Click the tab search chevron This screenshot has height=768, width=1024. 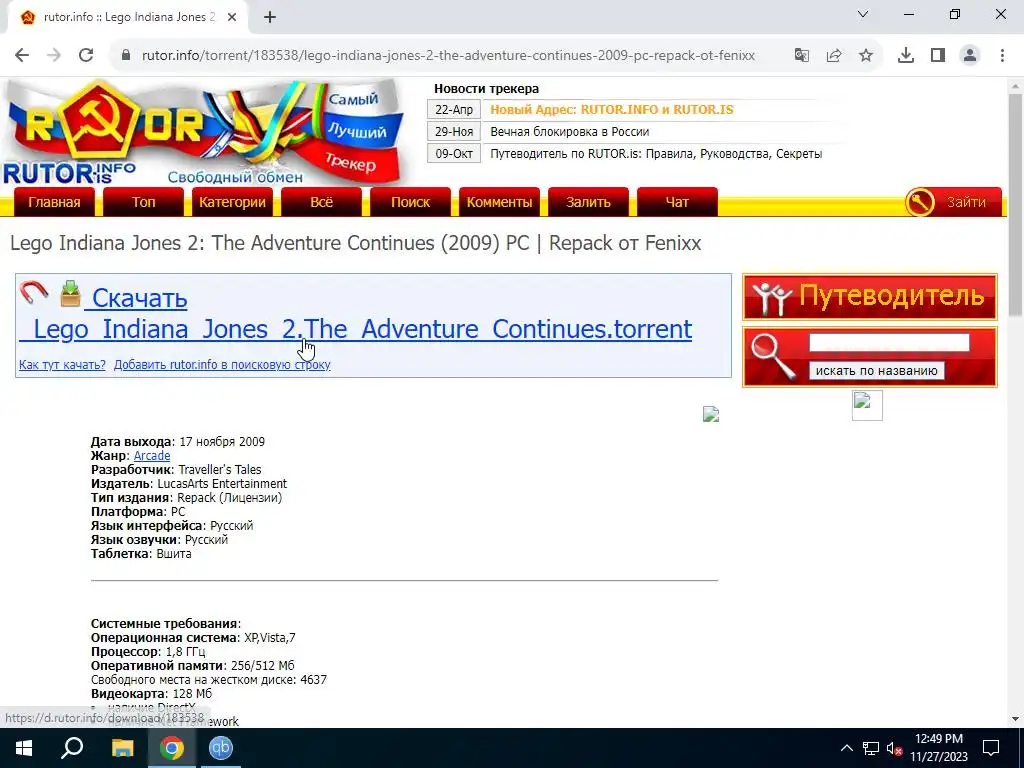(863, 14)
